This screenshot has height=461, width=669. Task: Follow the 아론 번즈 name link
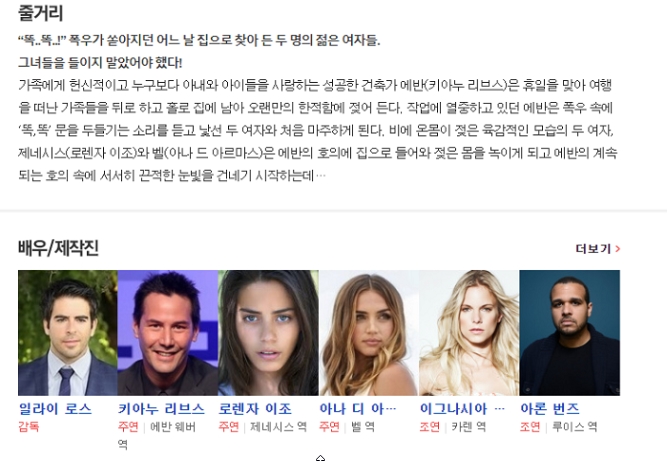click(550, 408)
